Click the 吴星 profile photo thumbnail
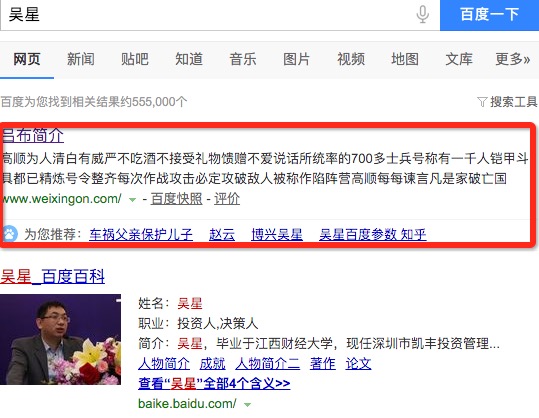The width and height of the screenshot is (539, 418). (x=60, y=339)
